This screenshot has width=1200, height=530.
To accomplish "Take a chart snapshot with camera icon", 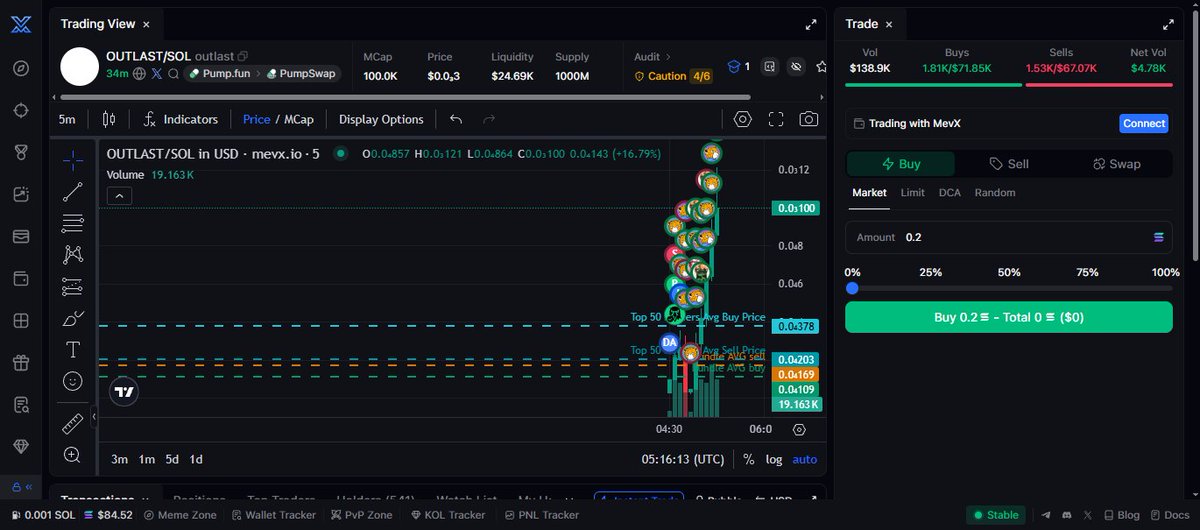I will point(808,119).
